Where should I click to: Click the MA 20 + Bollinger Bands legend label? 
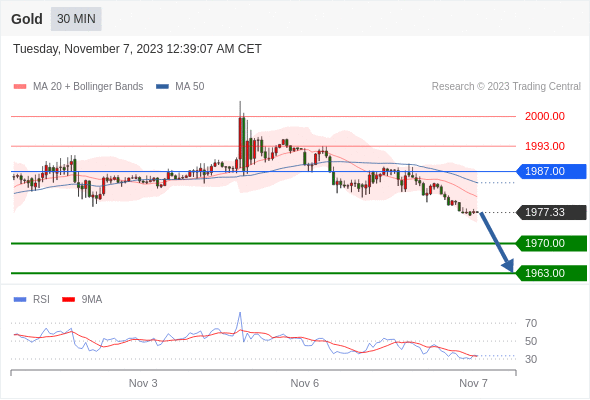pos(88,87)
